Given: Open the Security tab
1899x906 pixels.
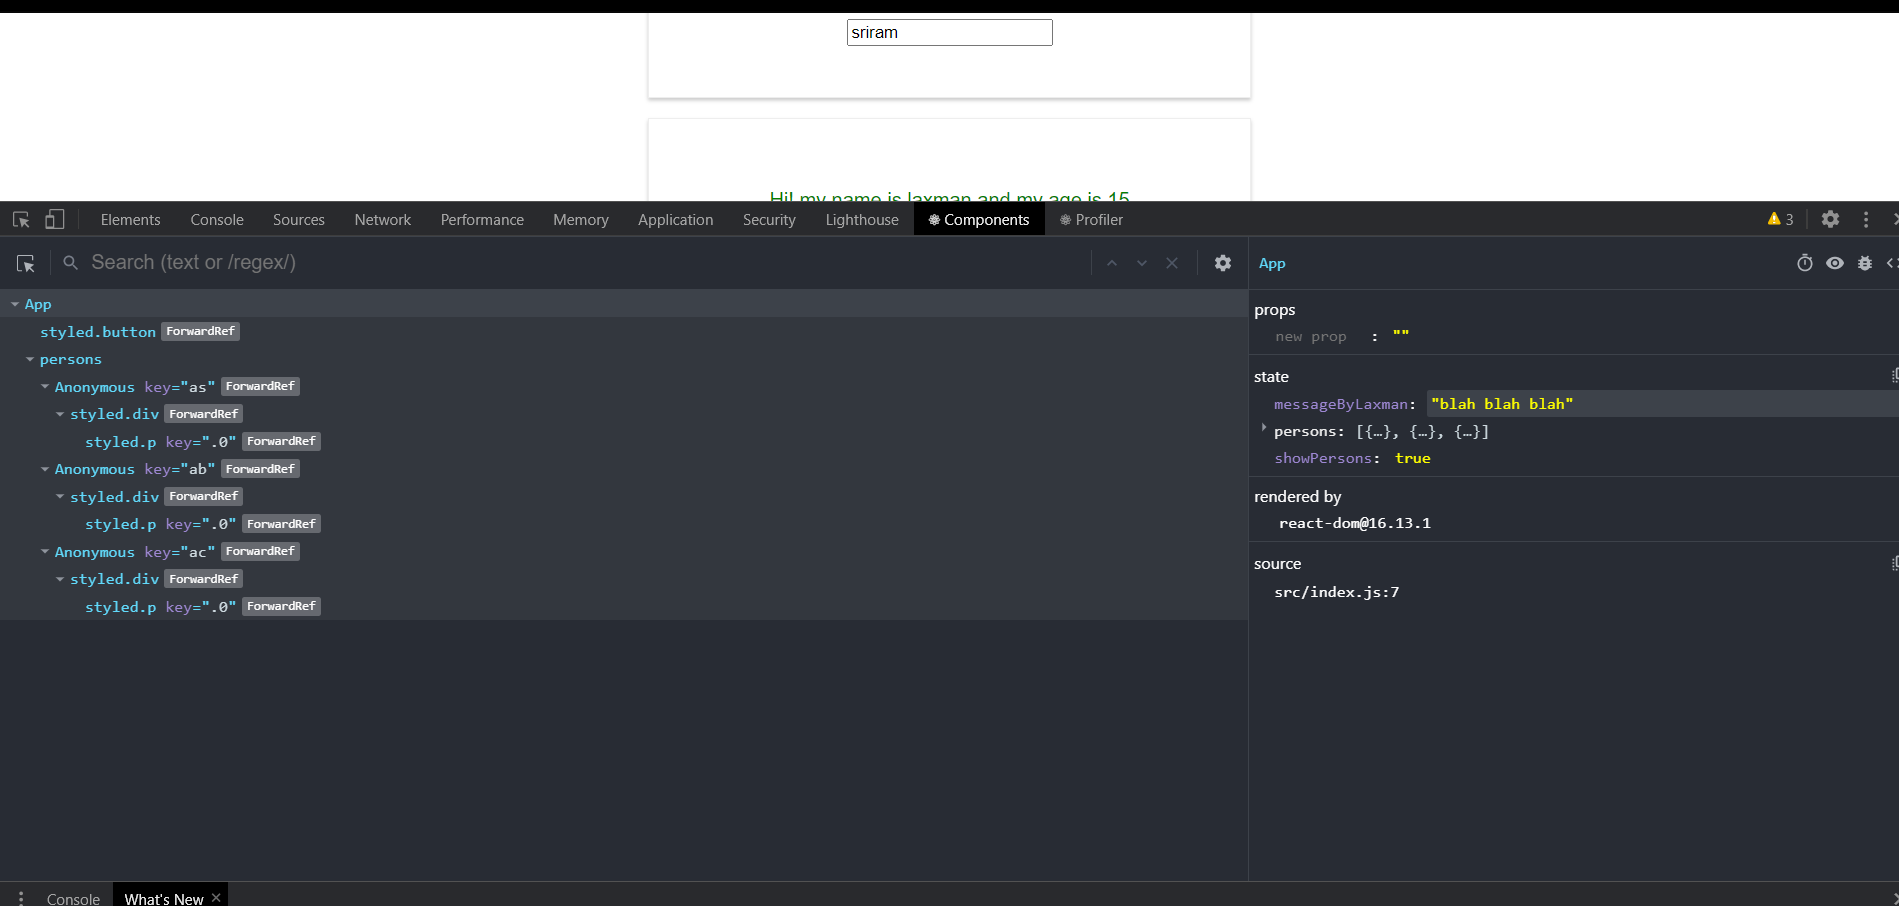Looking at the screenshot, I should [769, 220].
